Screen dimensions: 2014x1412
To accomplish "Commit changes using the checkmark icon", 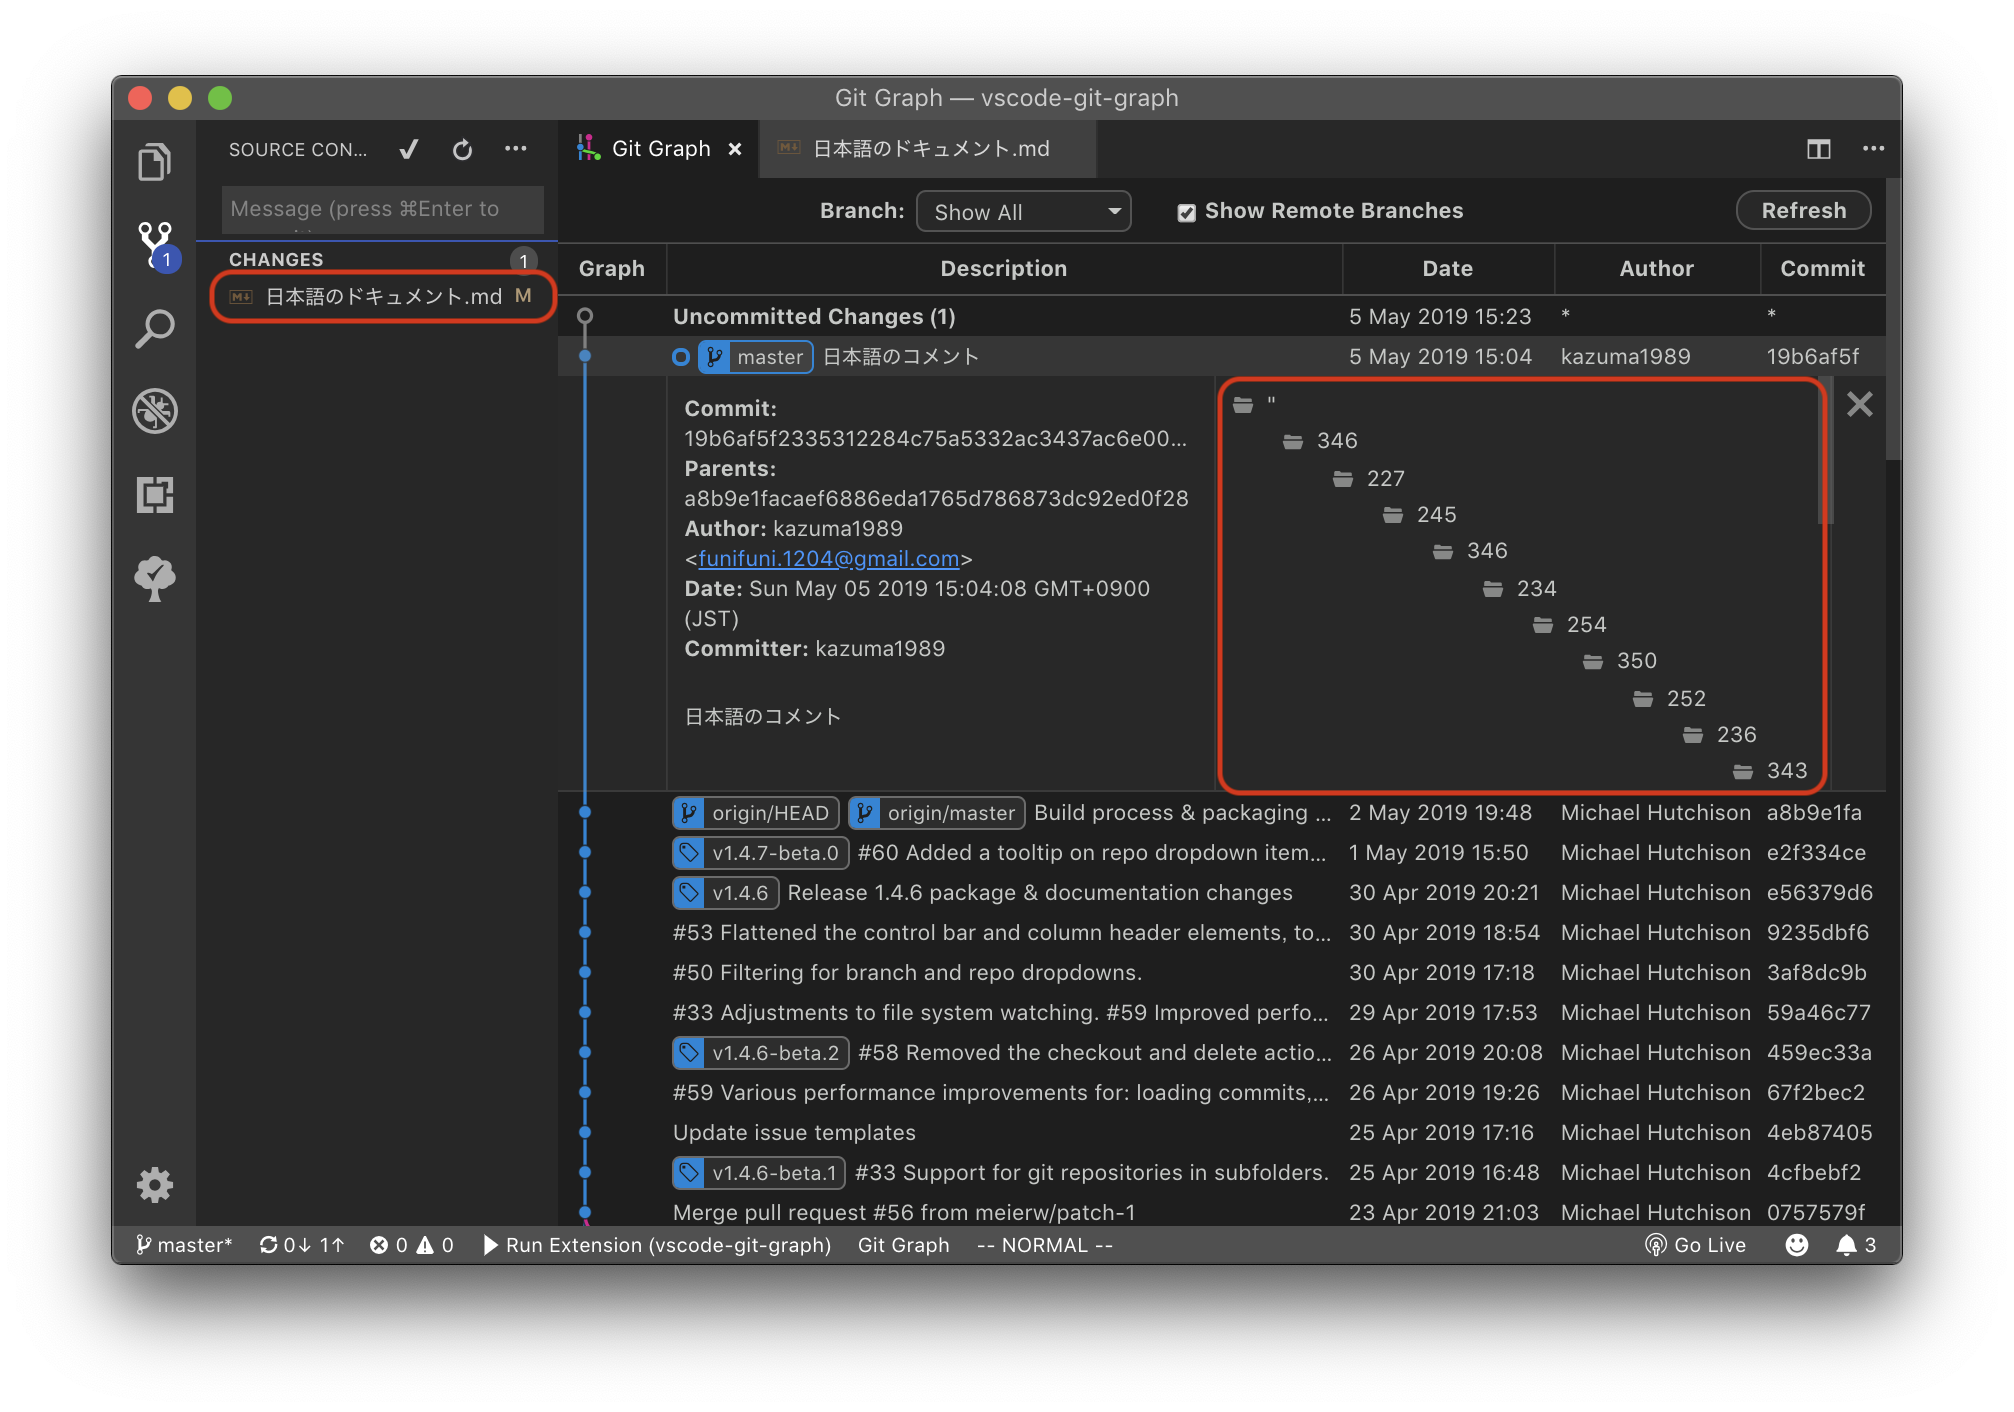I will point(408,149).
